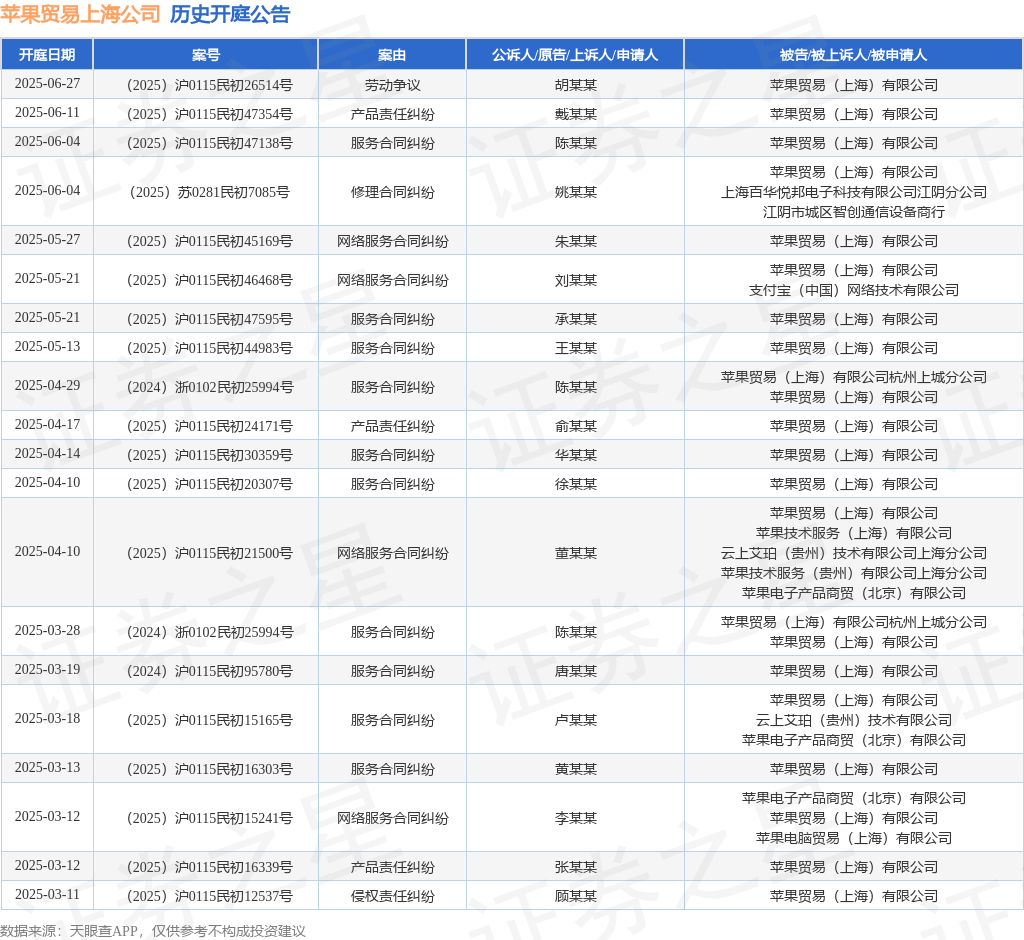This screenshot has height=940, width=1024.
Task: Click defendant 上海百华悦邦电子科技有限公司江阴分公司
Action: click(854, 192)
